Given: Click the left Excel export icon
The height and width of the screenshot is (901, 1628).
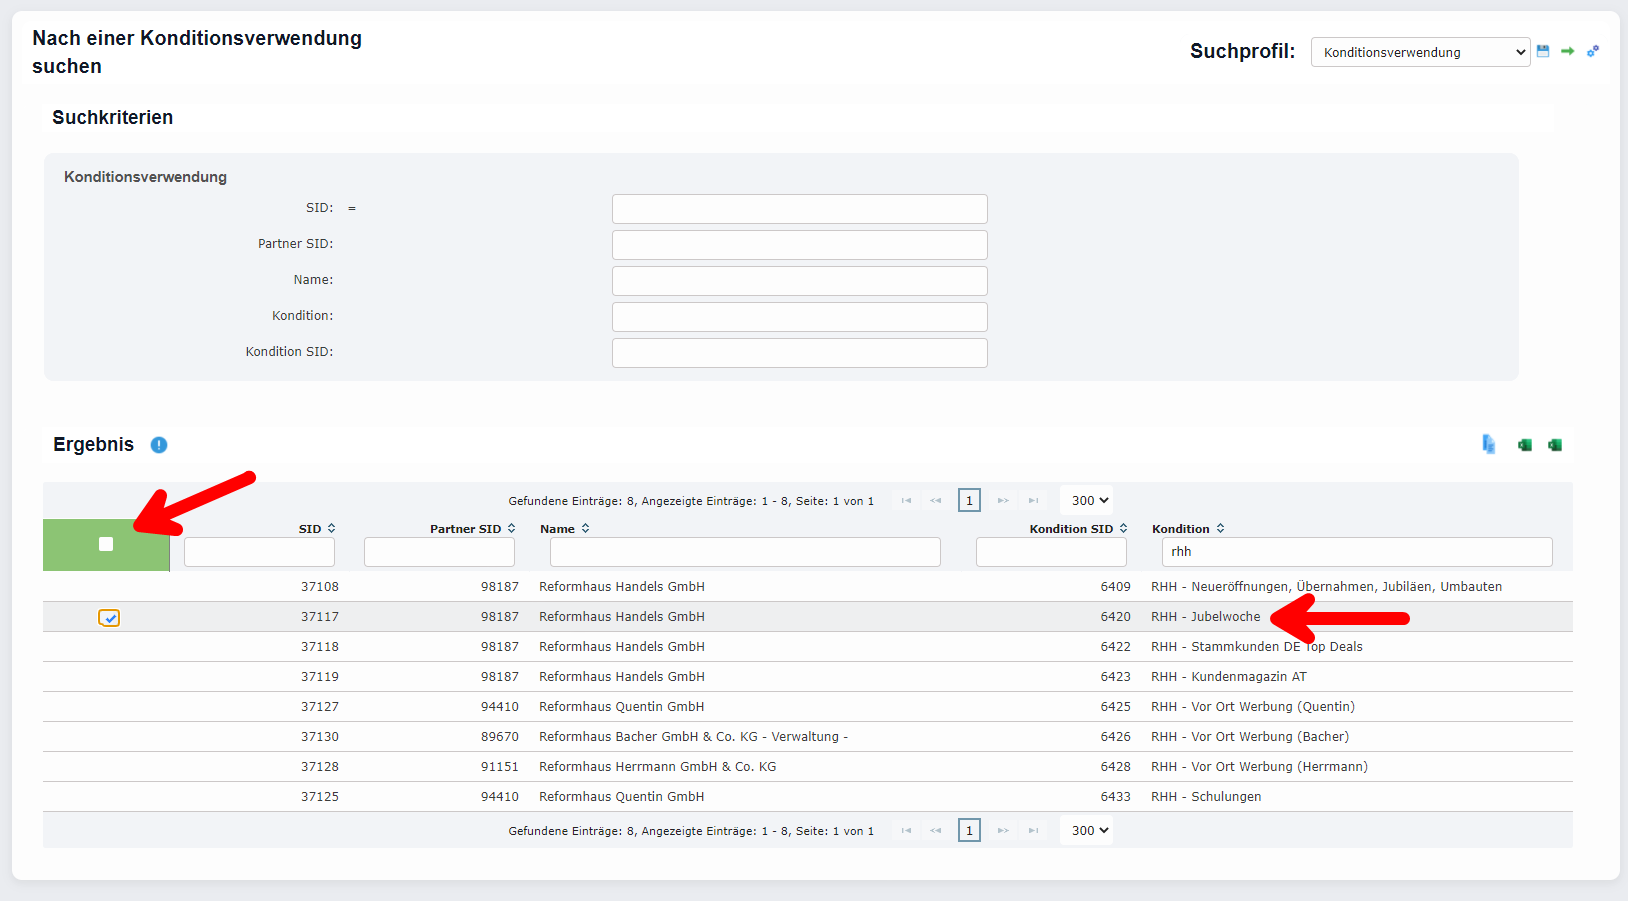Looking at the screenshot, I should tap(1525, 445).
